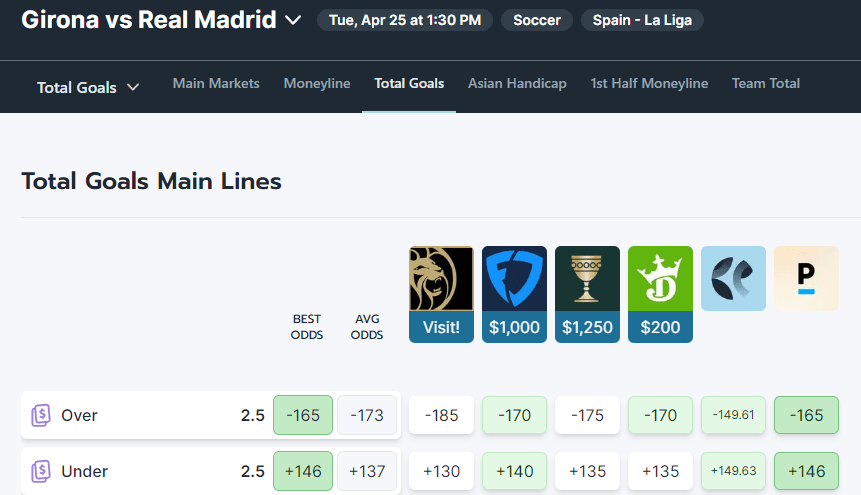The height and width of the screenshot is (495, 861).
Task: Click the bet slip icon beside Over
Action: pos(41,415)
